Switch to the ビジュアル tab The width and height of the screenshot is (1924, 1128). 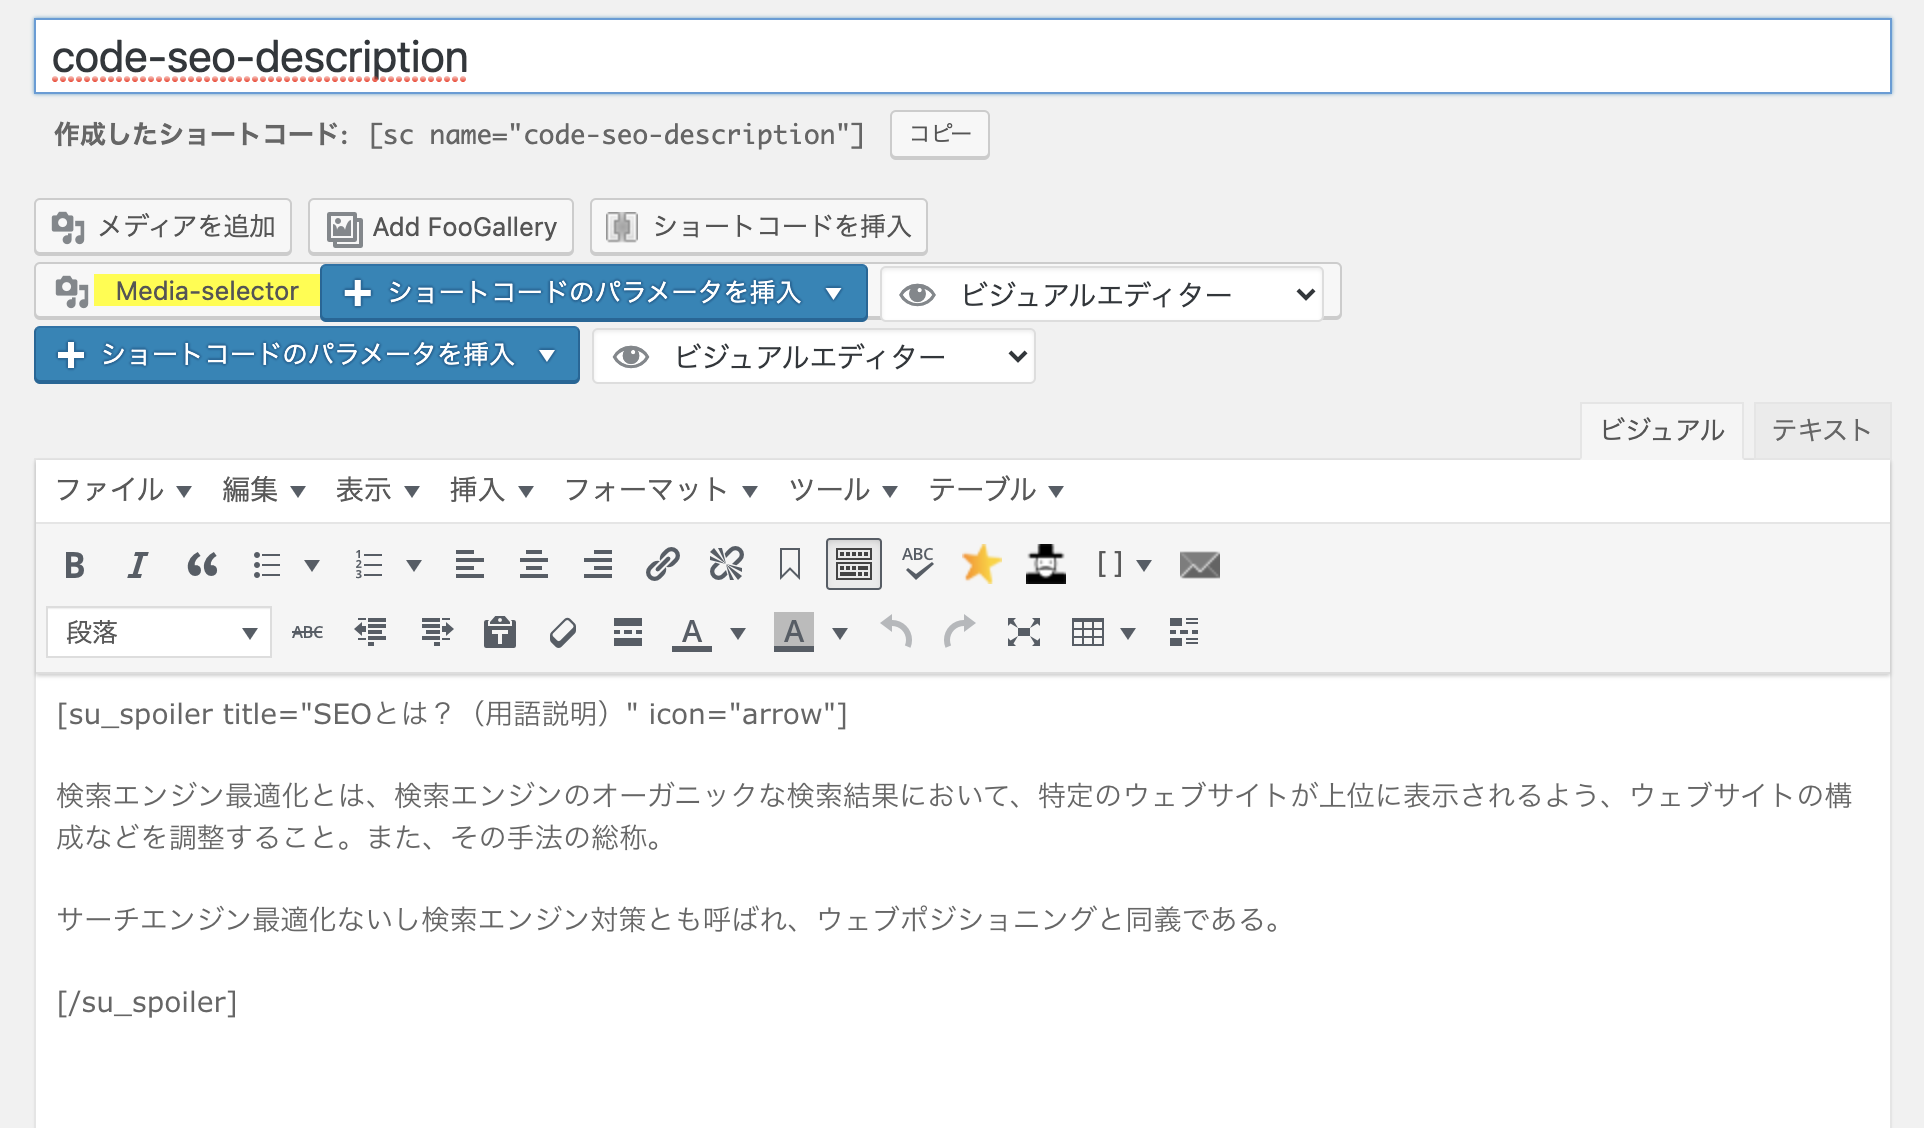click(x=1662, y=431)
